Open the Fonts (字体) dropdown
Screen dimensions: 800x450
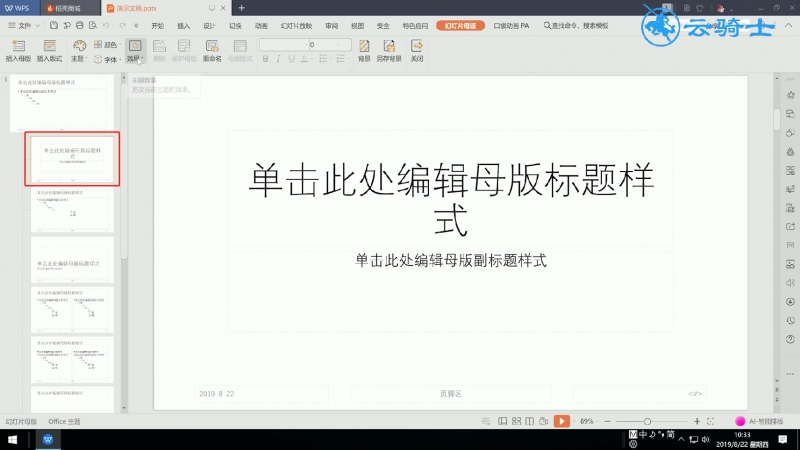point(107,59)
